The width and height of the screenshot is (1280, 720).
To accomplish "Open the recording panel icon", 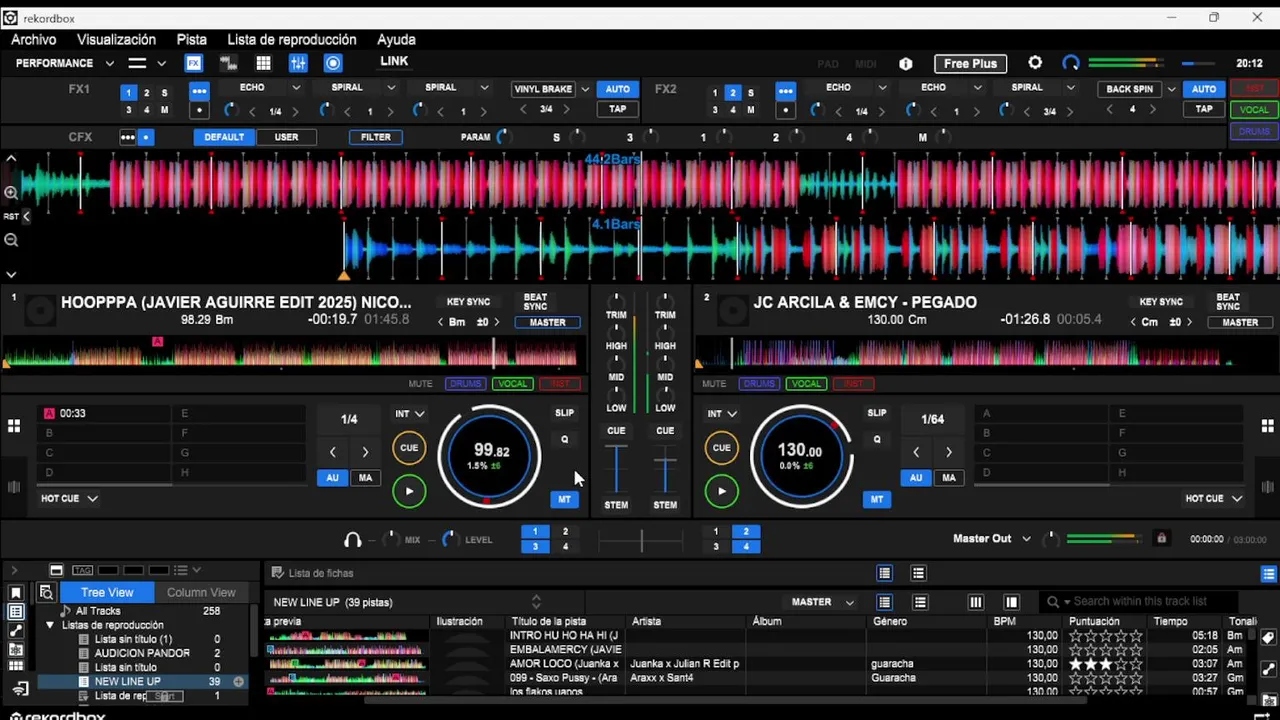I will point(333,63).
